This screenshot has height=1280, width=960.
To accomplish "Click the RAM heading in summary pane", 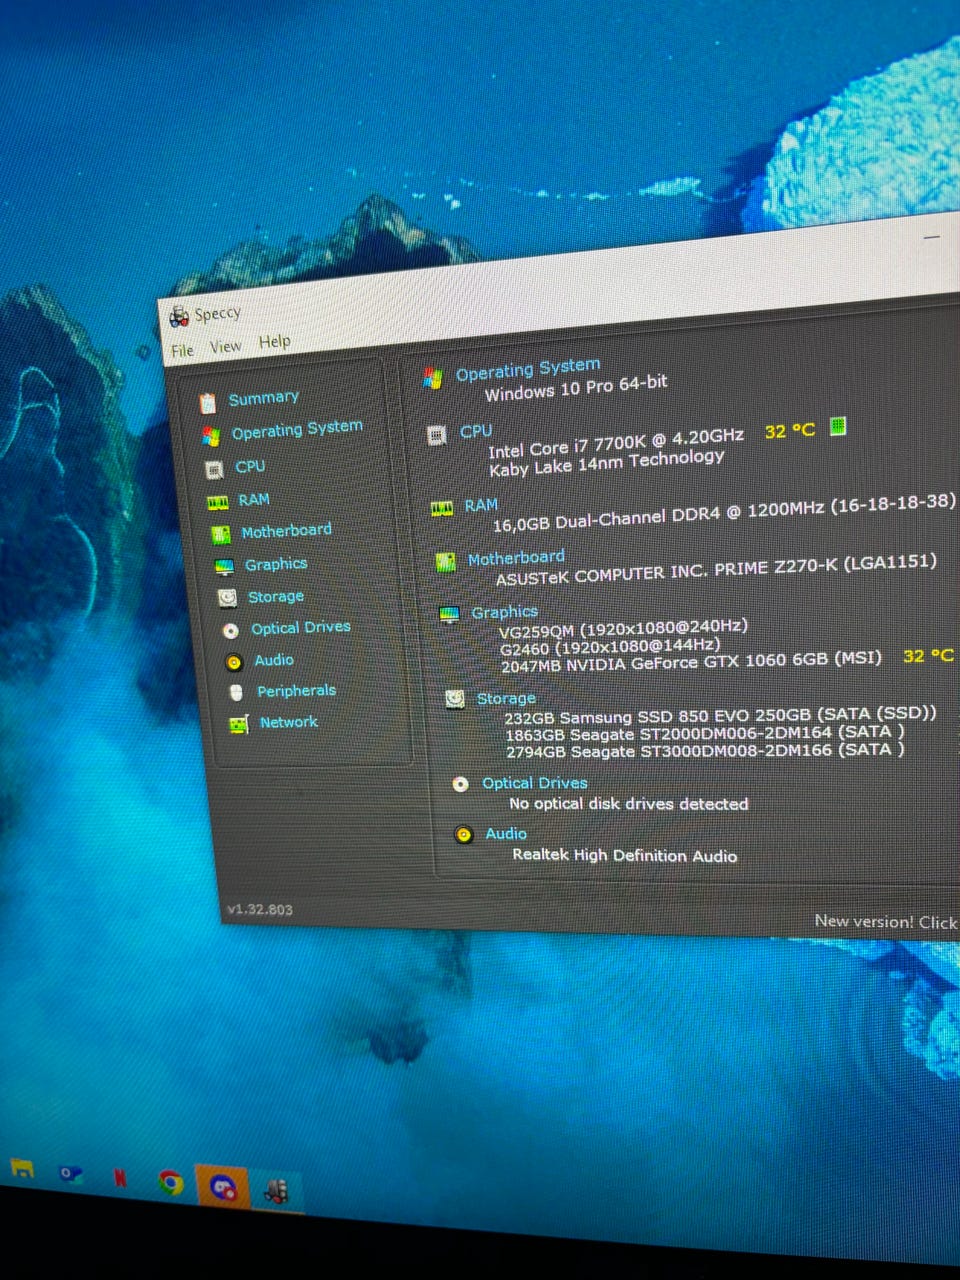I will [x=481, y=505].
